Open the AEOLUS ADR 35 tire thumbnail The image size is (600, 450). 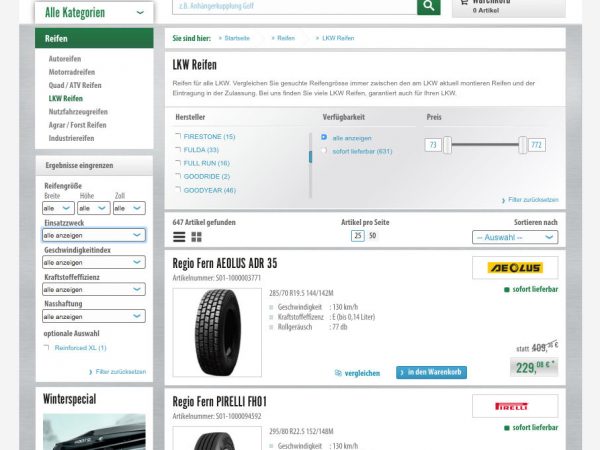[x=217, y=333]
